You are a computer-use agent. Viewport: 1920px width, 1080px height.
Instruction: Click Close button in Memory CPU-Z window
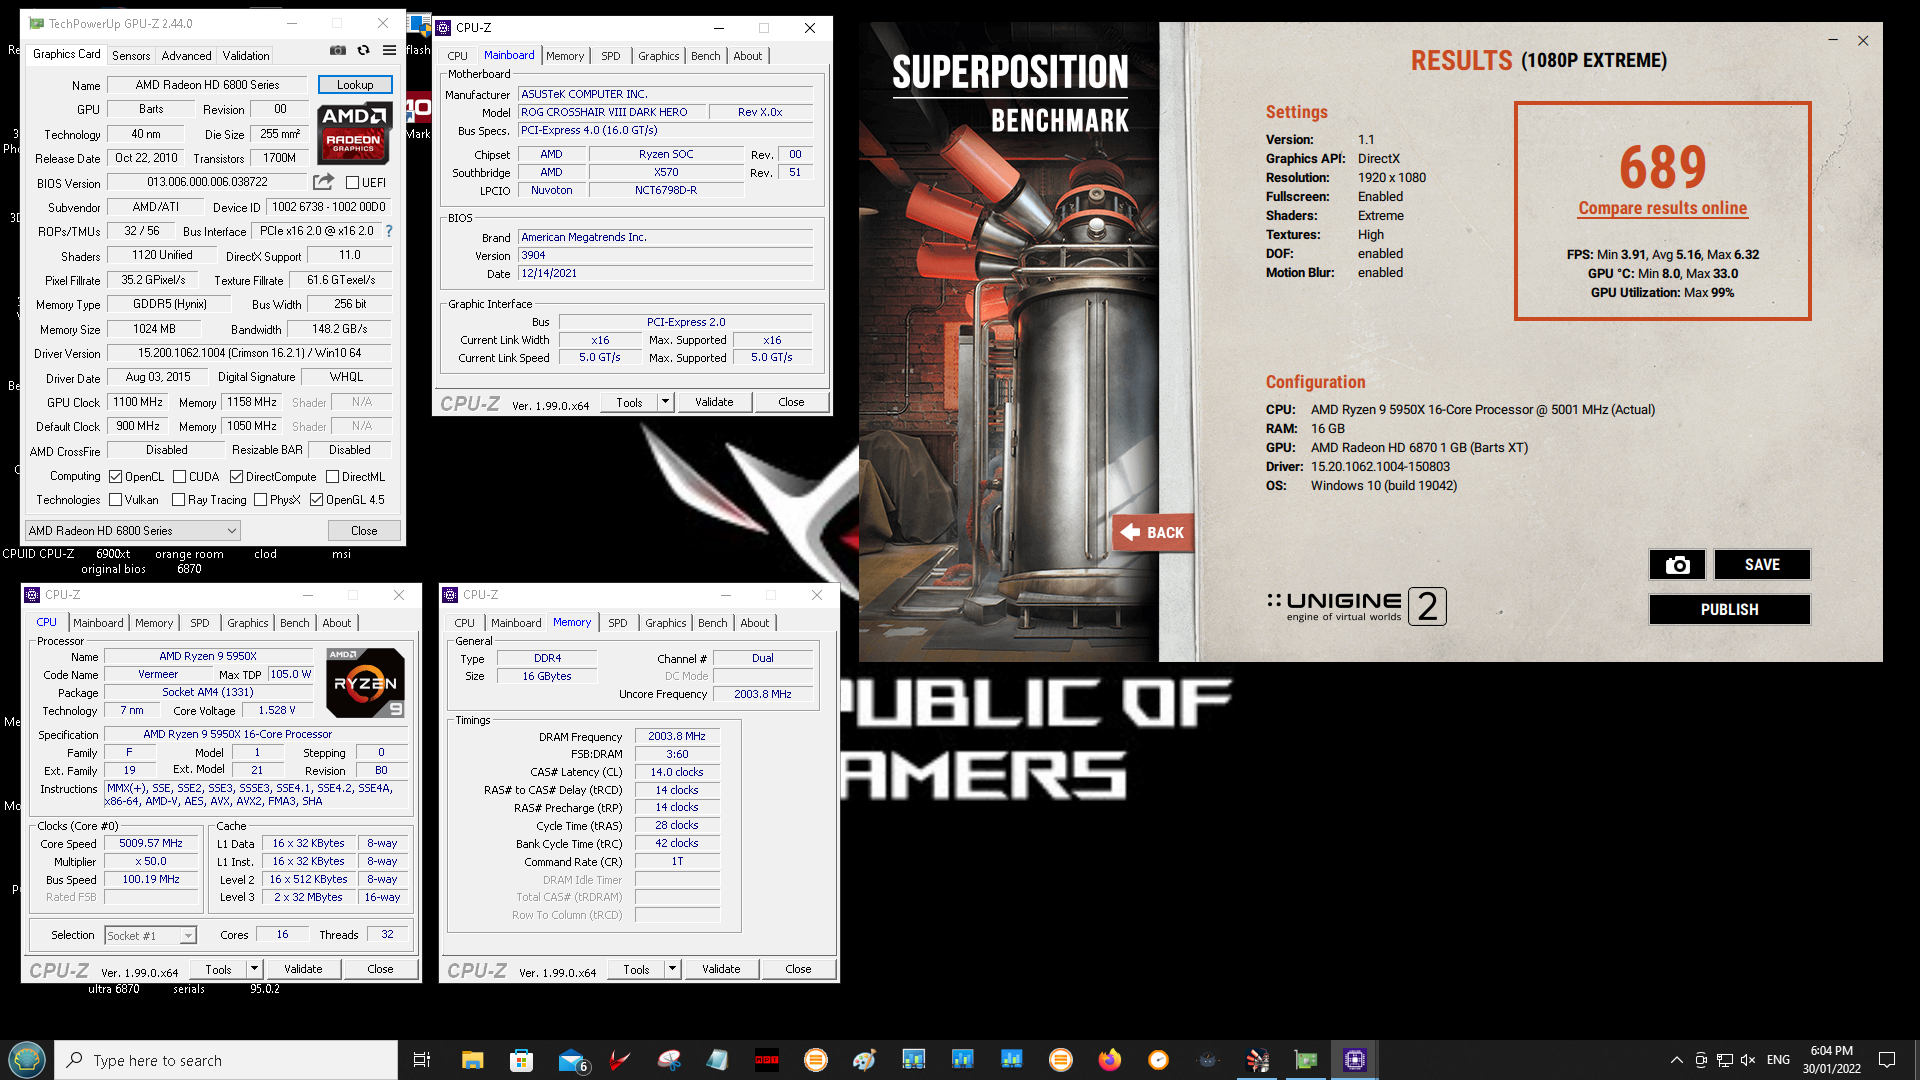(x=798, y=969)
